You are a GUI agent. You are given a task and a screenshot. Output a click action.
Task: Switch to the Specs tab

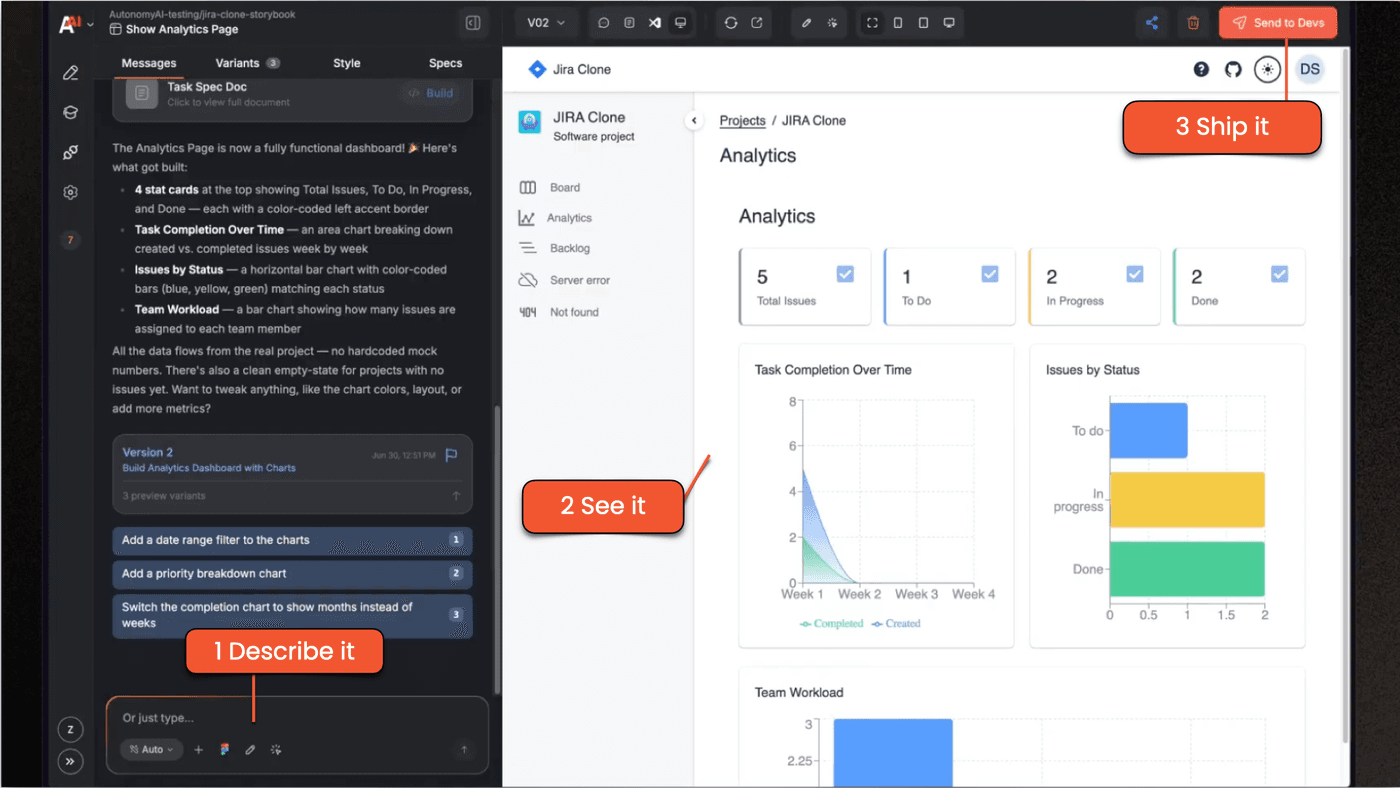tap(445, 63)
